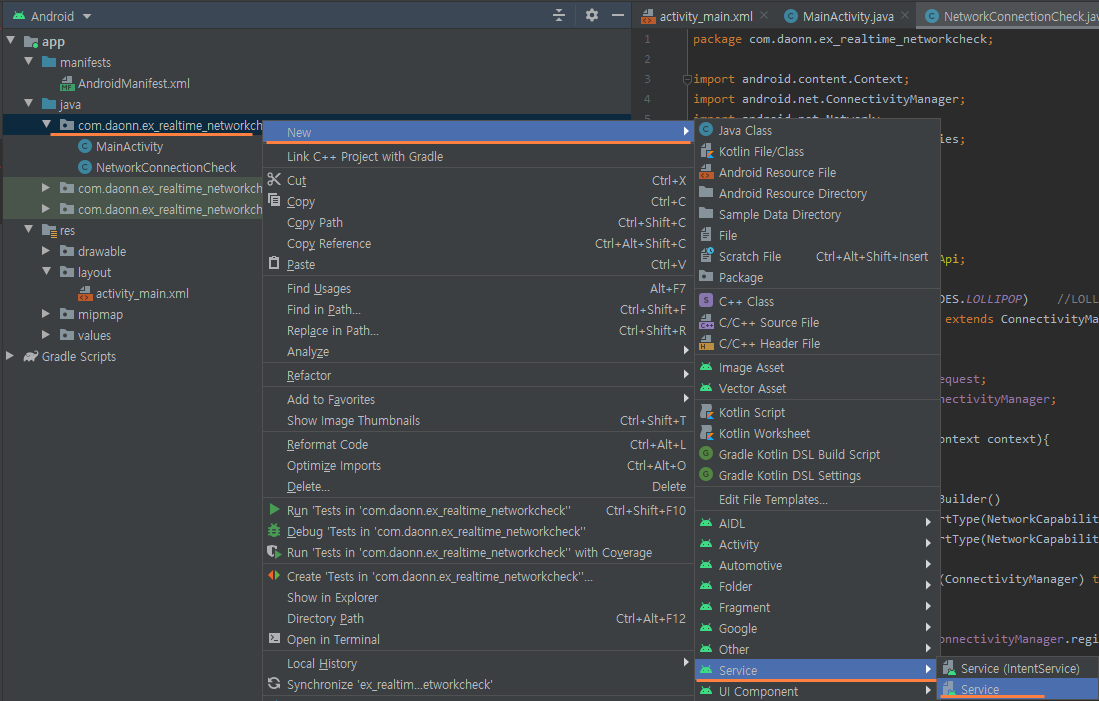Collapse the manifests folder
The image size is (1099, 701).
coord(29,62)
